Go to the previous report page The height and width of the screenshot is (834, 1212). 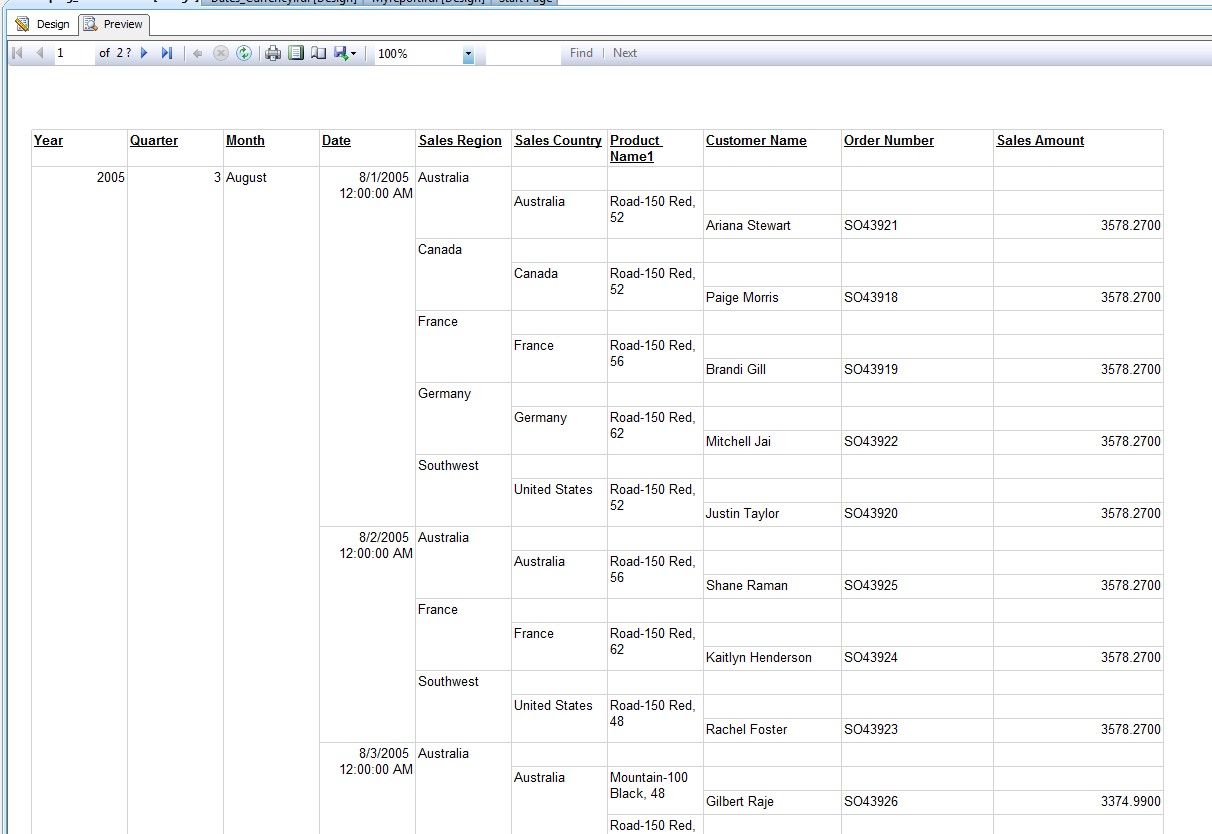(39, 53)
